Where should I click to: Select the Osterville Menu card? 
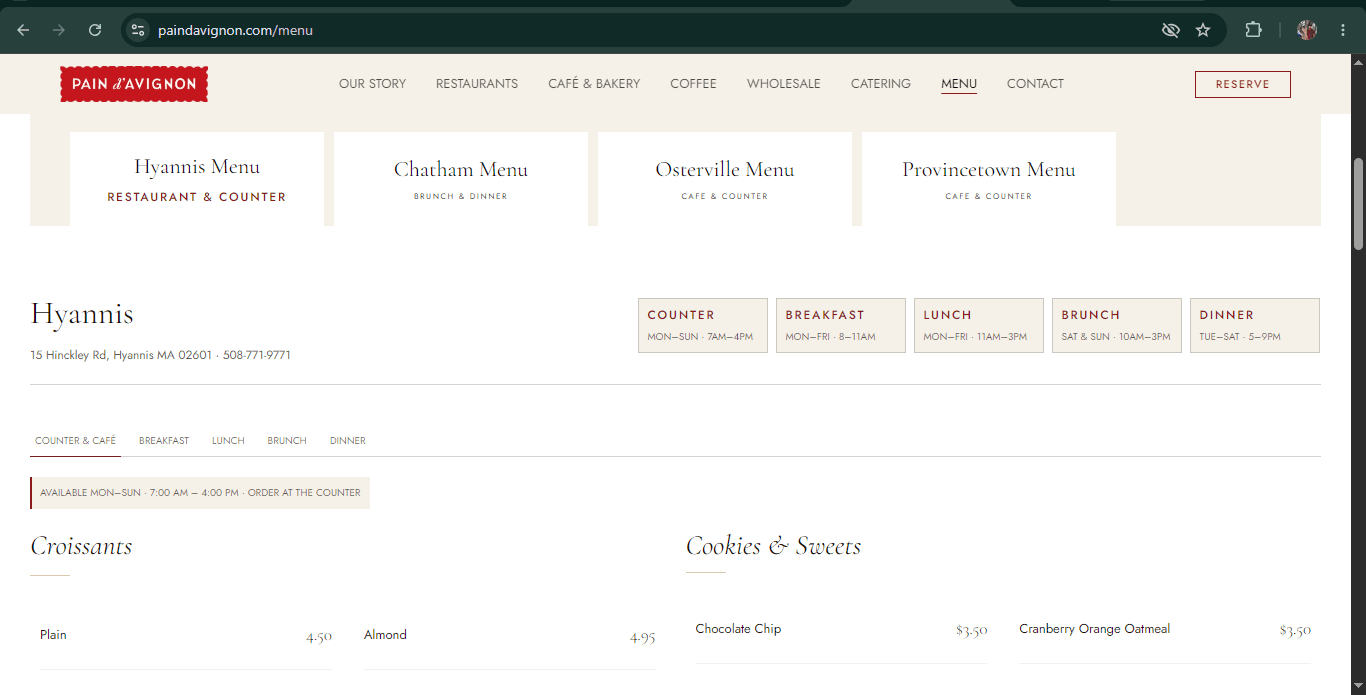pos(725,179)
